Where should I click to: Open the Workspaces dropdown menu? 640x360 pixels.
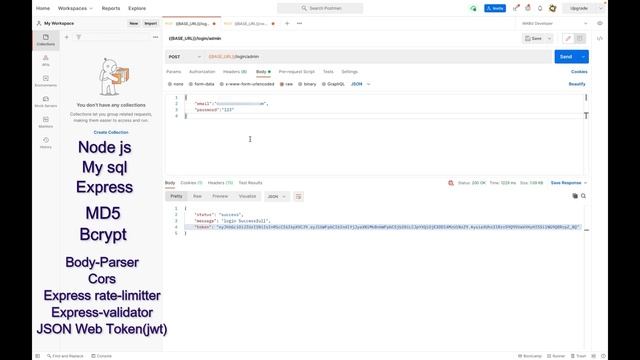point(75,8)
